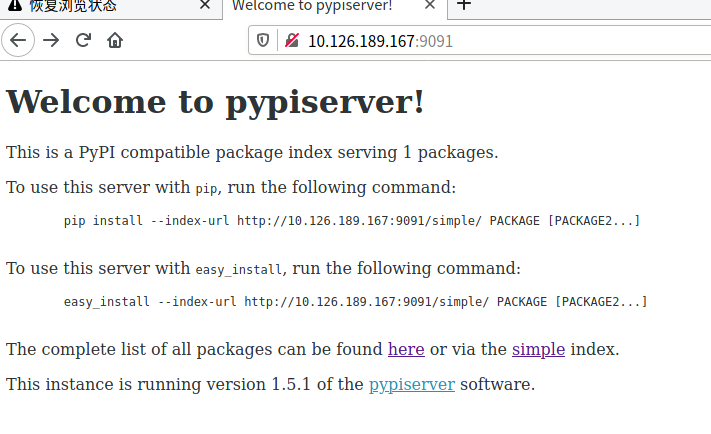Image resolution: width=711 pixels, height=434 pixels.
Task: Click the inline 'pip' code word
Action: (206, 189)
